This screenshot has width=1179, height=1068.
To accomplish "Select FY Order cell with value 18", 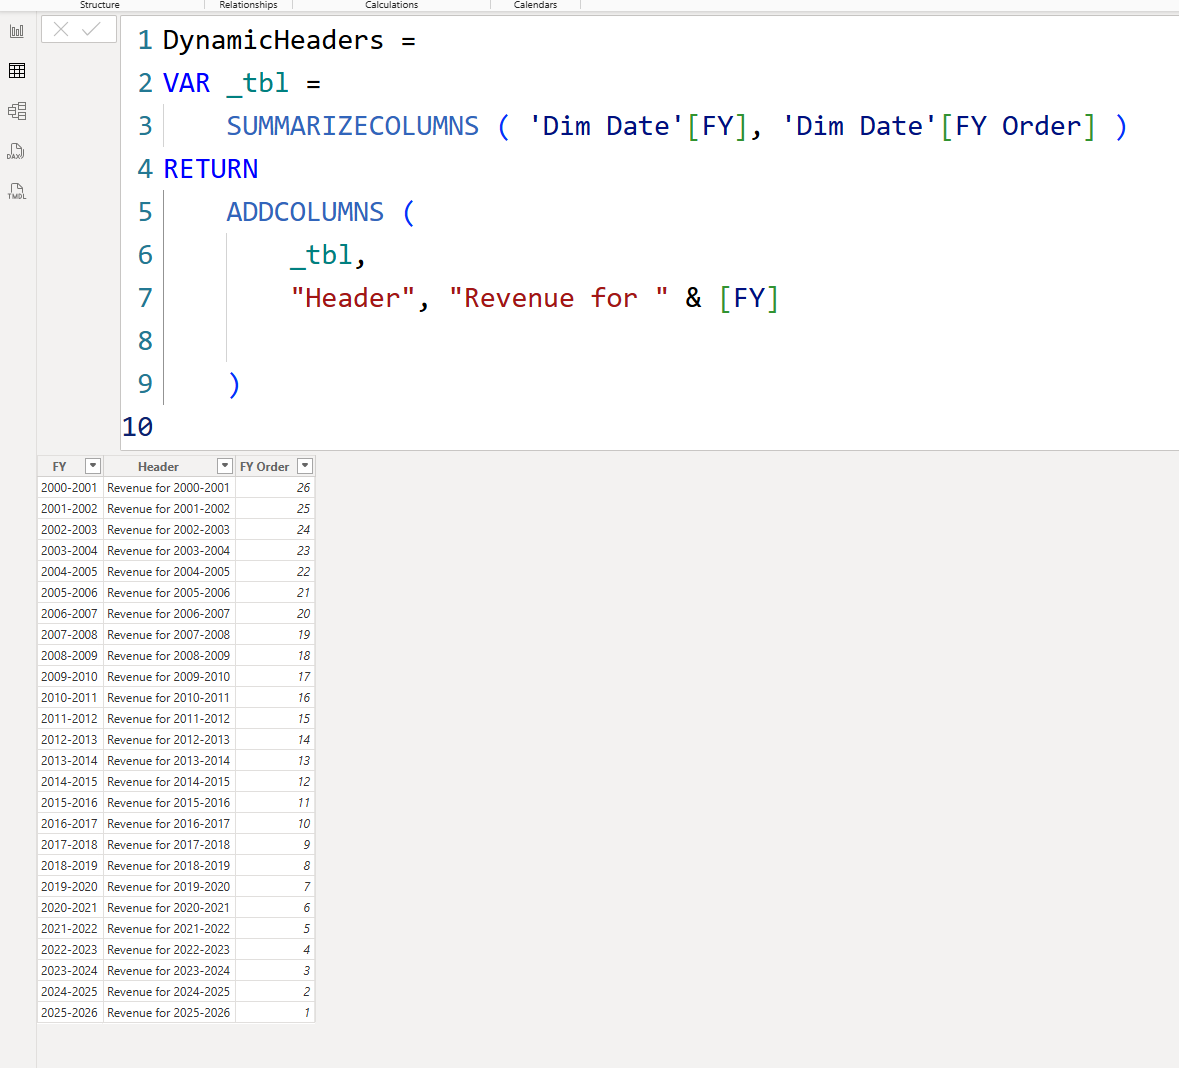I will point(275,656).
